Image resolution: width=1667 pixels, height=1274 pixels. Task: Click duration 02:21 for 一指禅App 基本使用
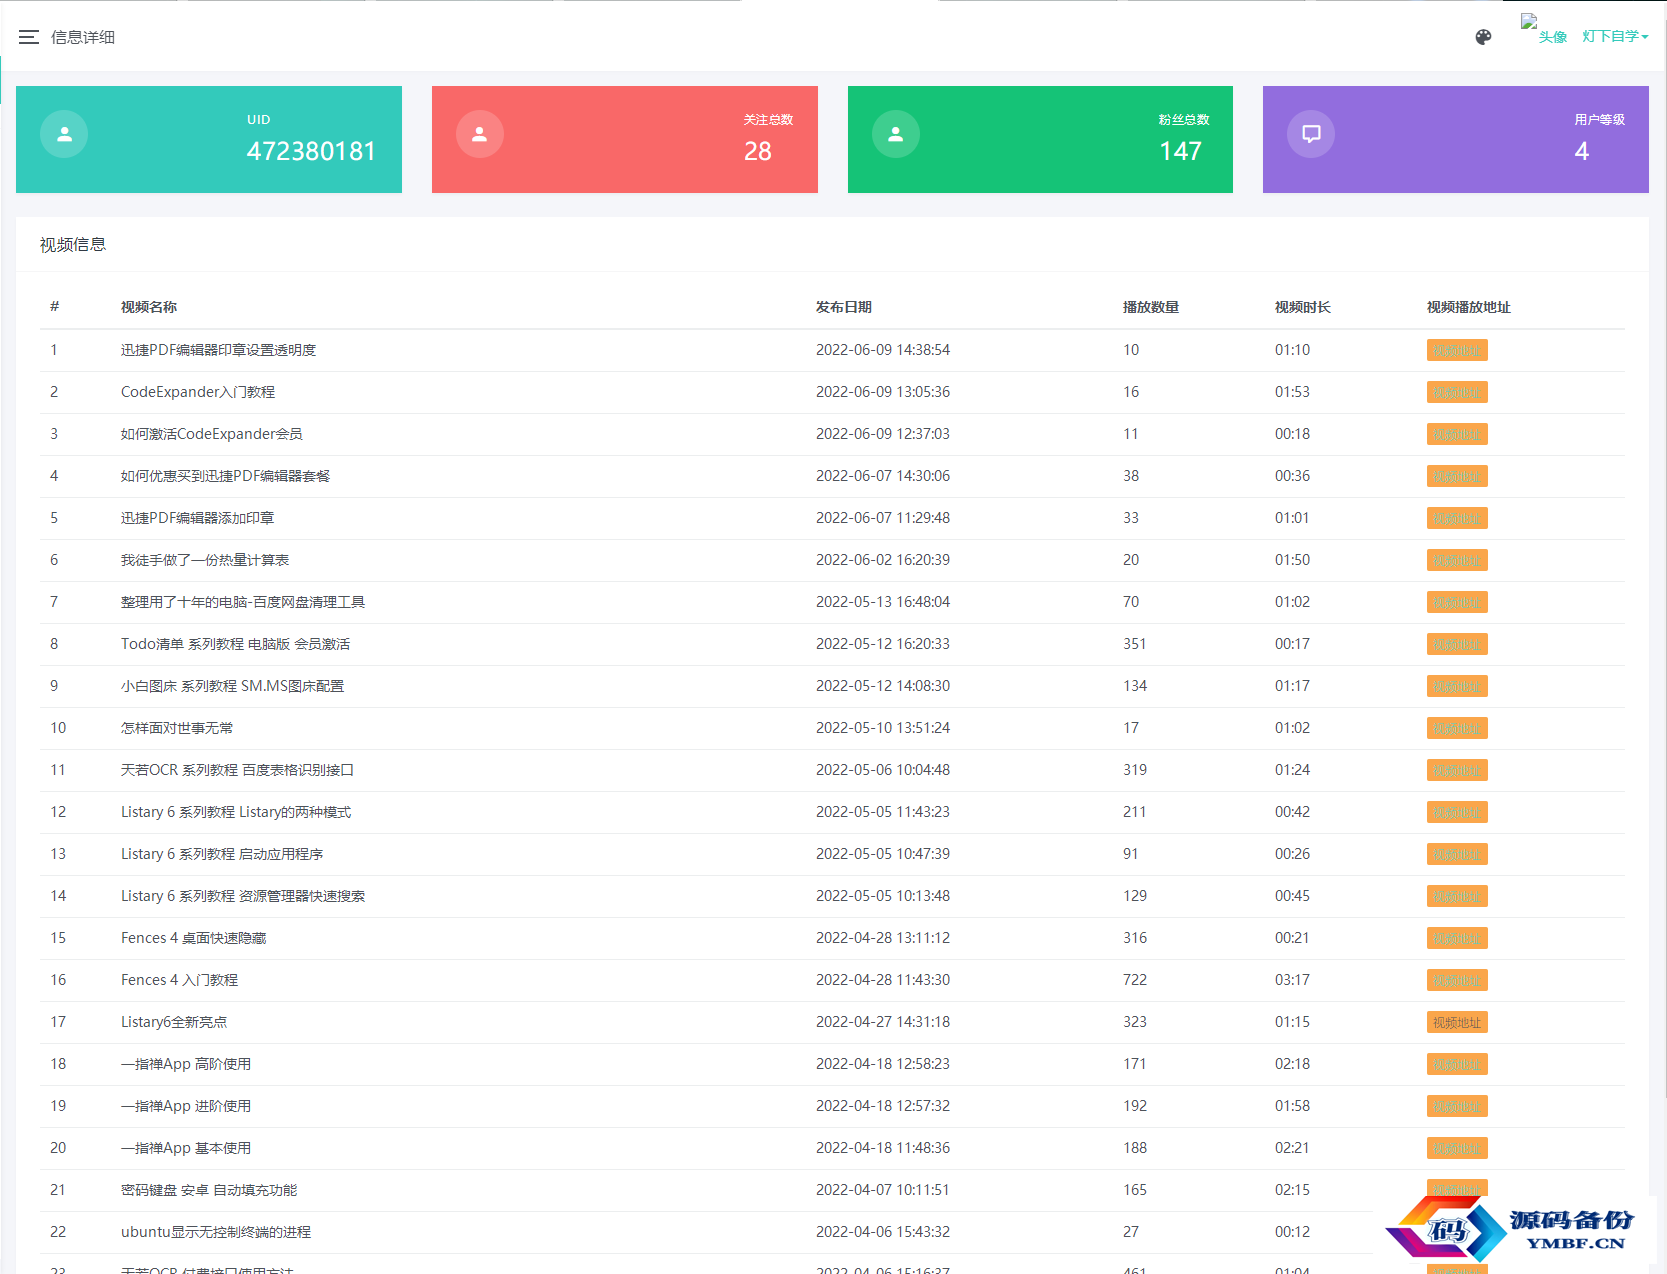point(1292,1148)
